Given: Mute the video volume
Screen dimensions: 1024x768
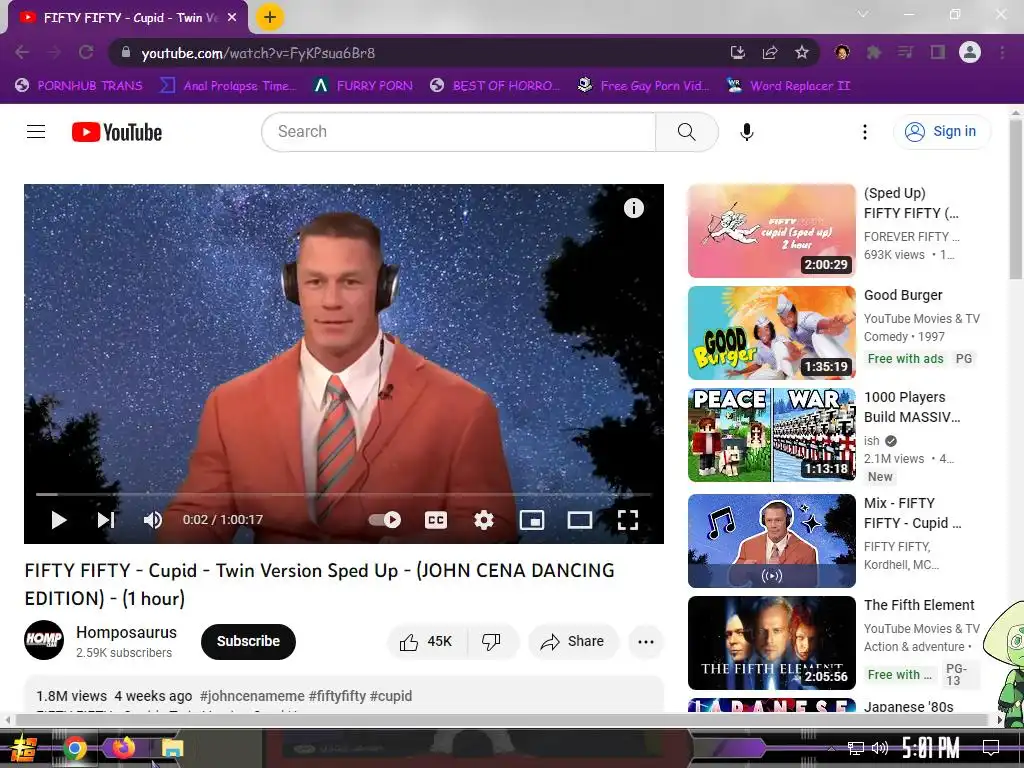Looking at the screenshot, I should click(153, 520).
